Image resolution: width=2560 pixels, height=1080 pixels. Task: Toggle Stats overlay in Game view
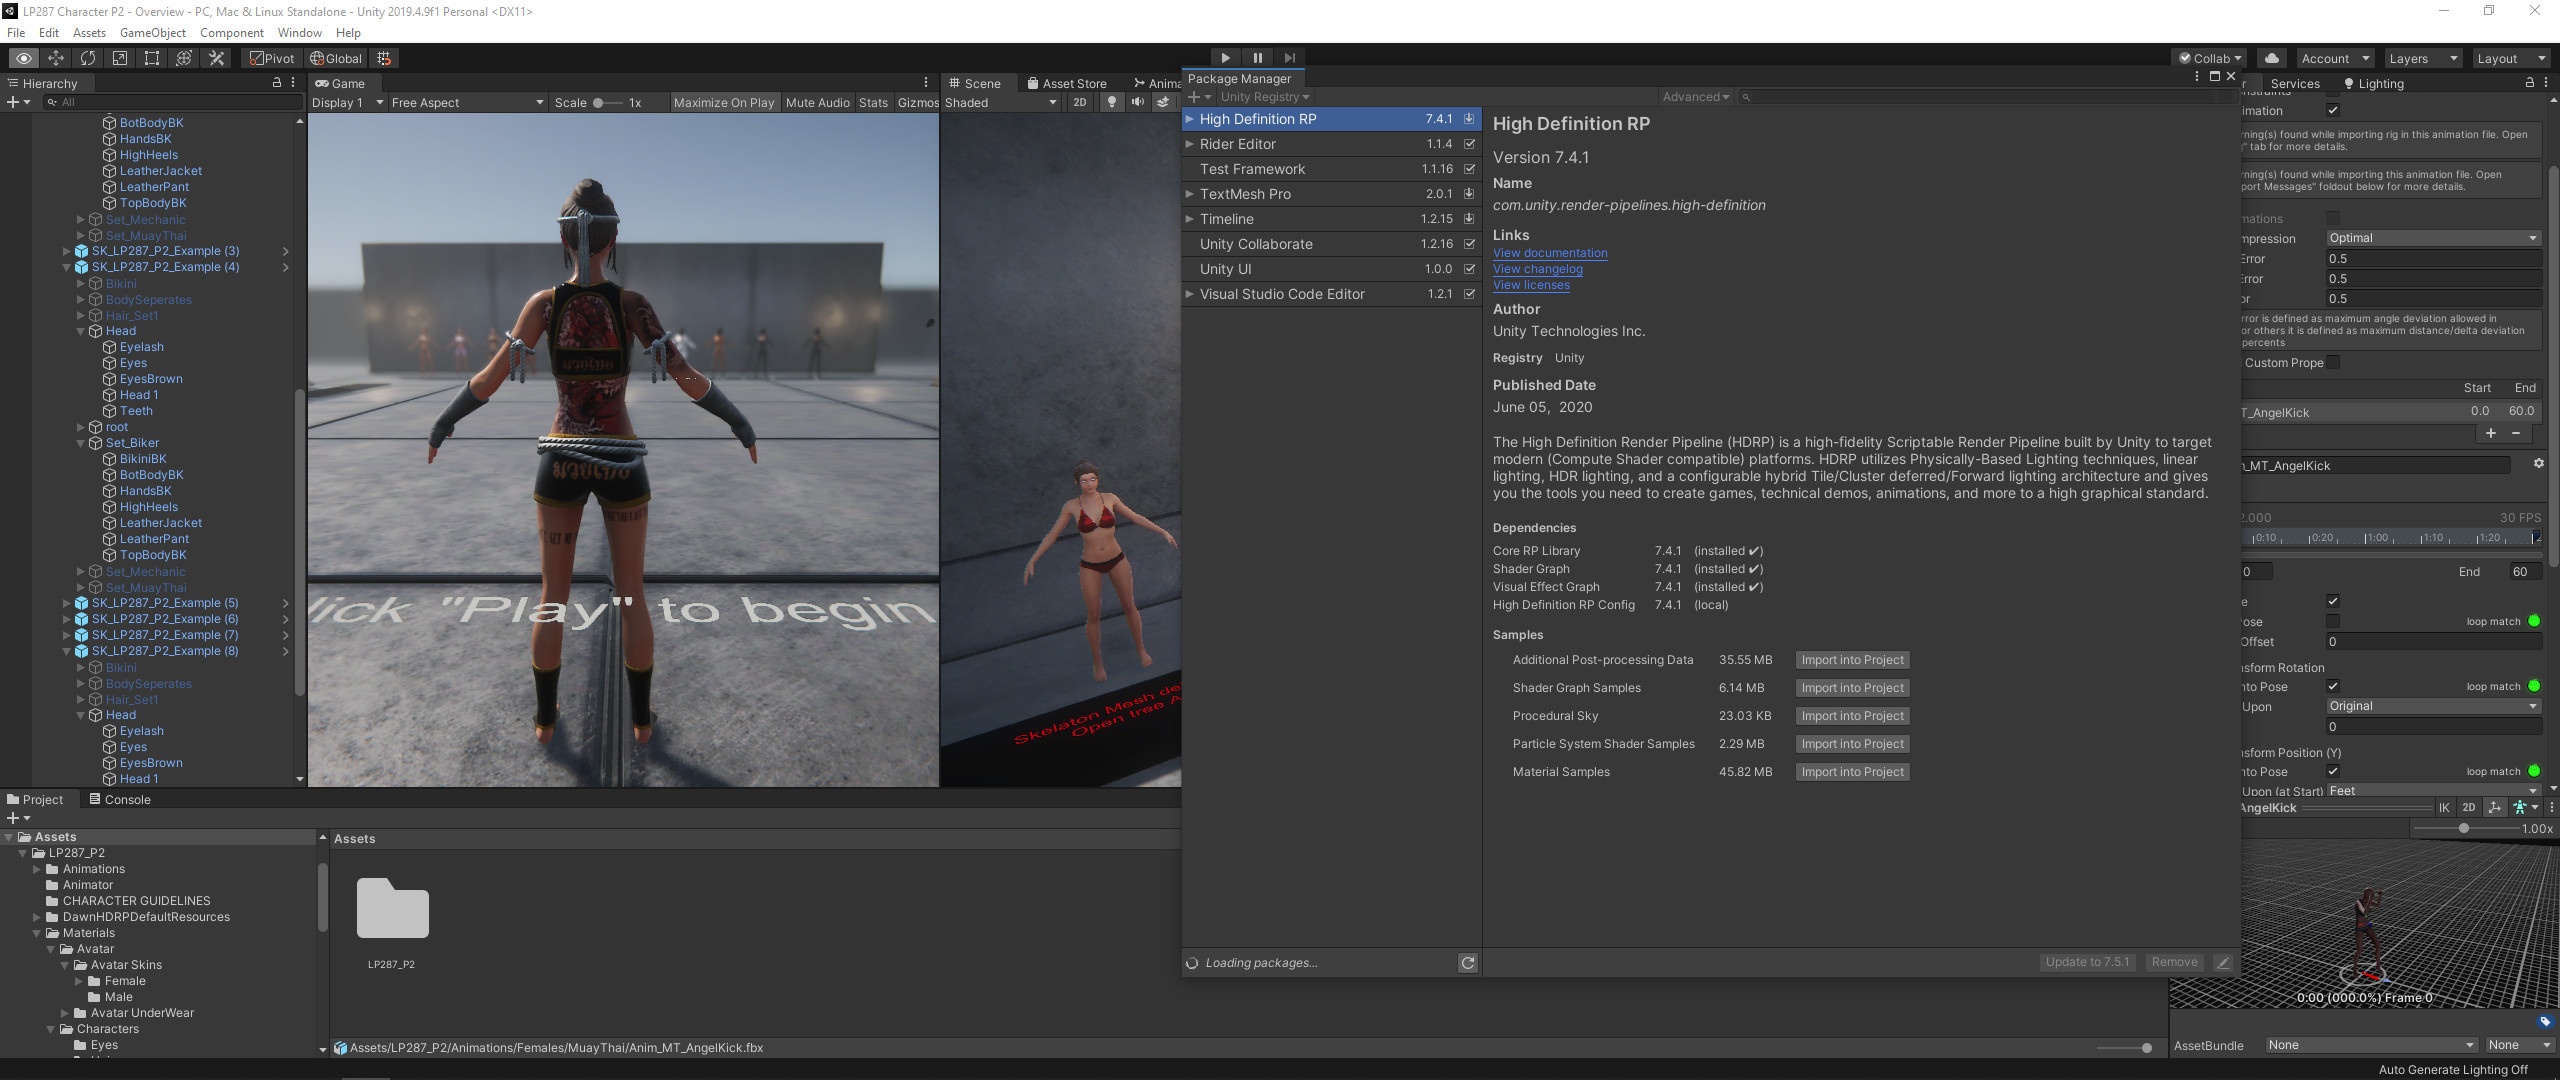pos(873,102)
